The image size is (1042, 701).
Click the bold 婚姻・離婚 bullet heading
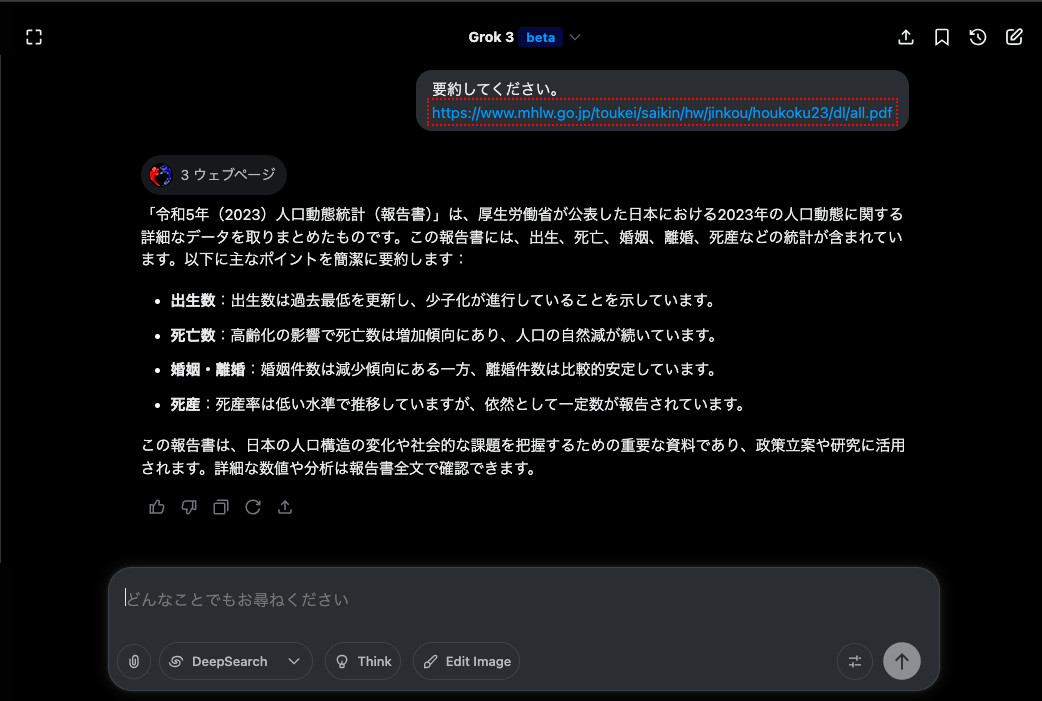pyautogui.click(x=208, y=369)
